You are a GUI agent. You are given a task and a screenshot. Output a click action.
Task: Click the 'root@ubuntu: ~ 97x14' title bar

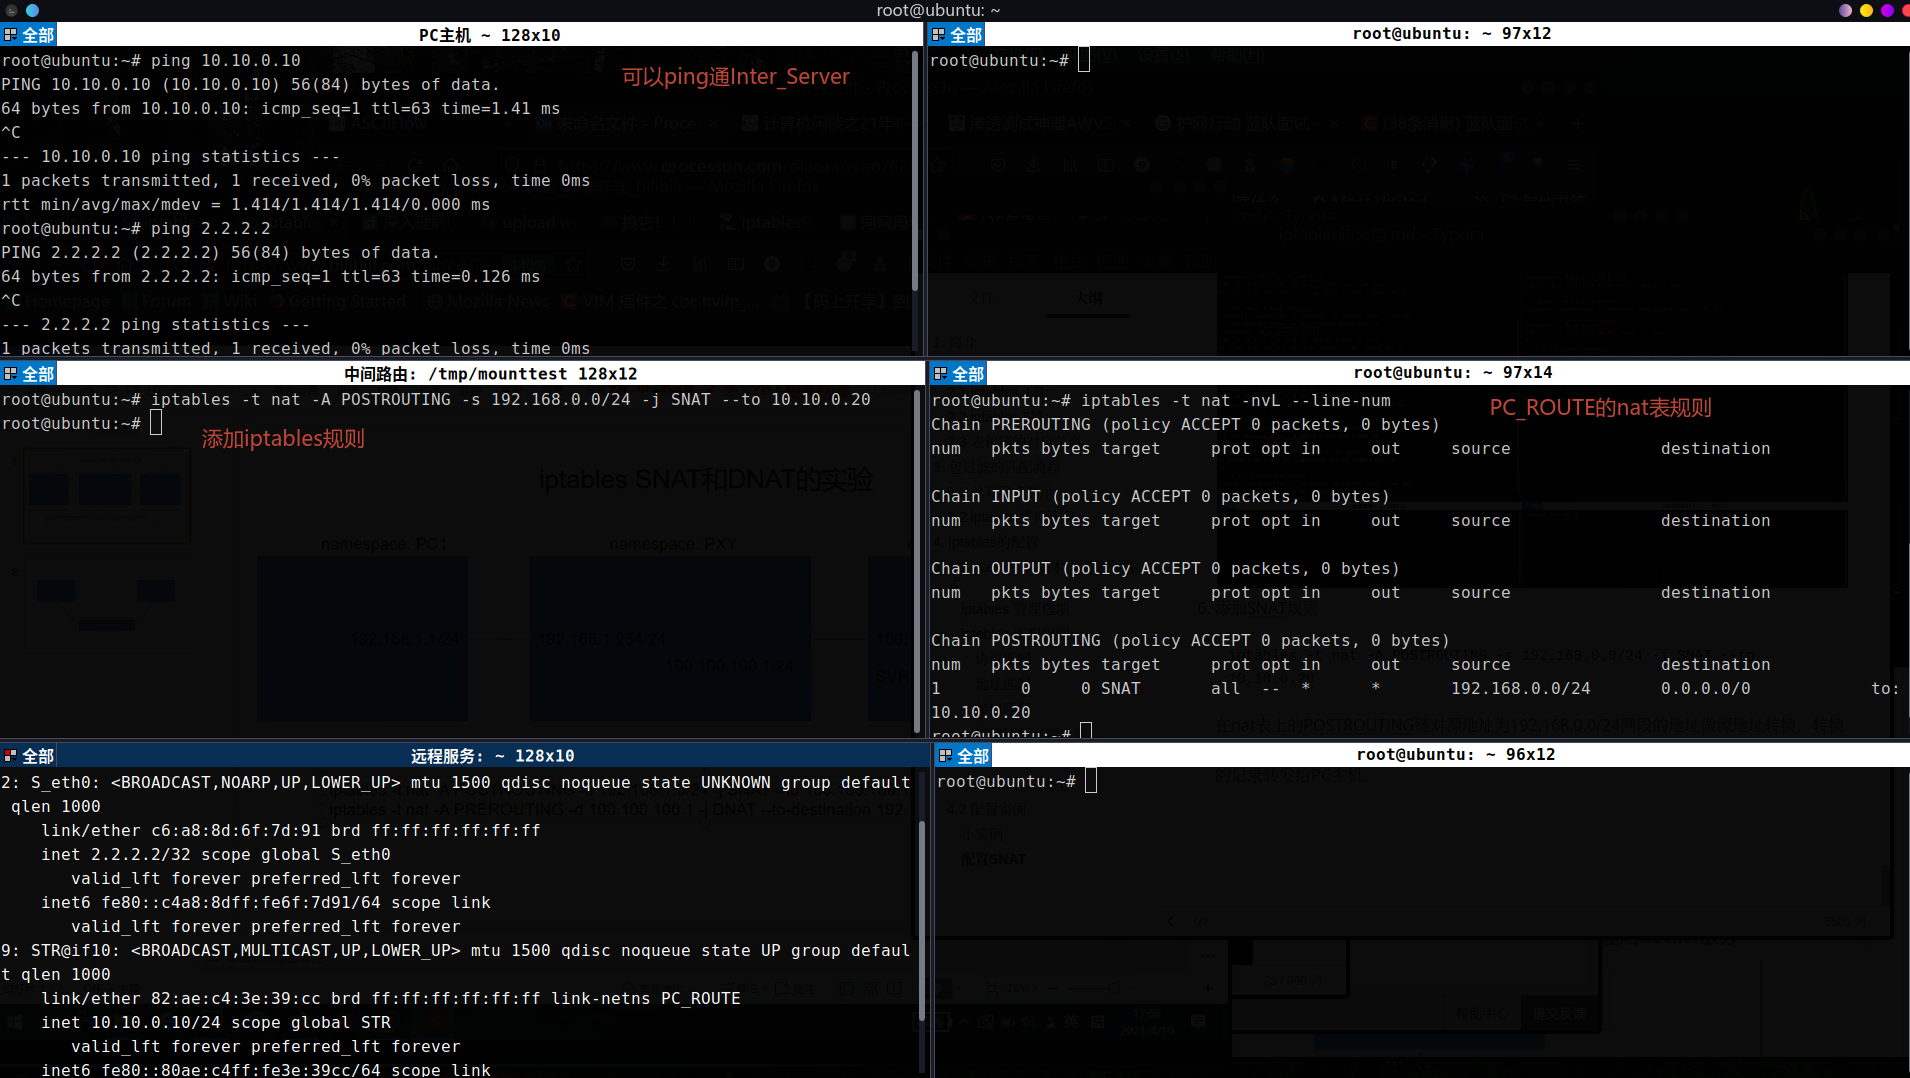tap(1452, 373)
